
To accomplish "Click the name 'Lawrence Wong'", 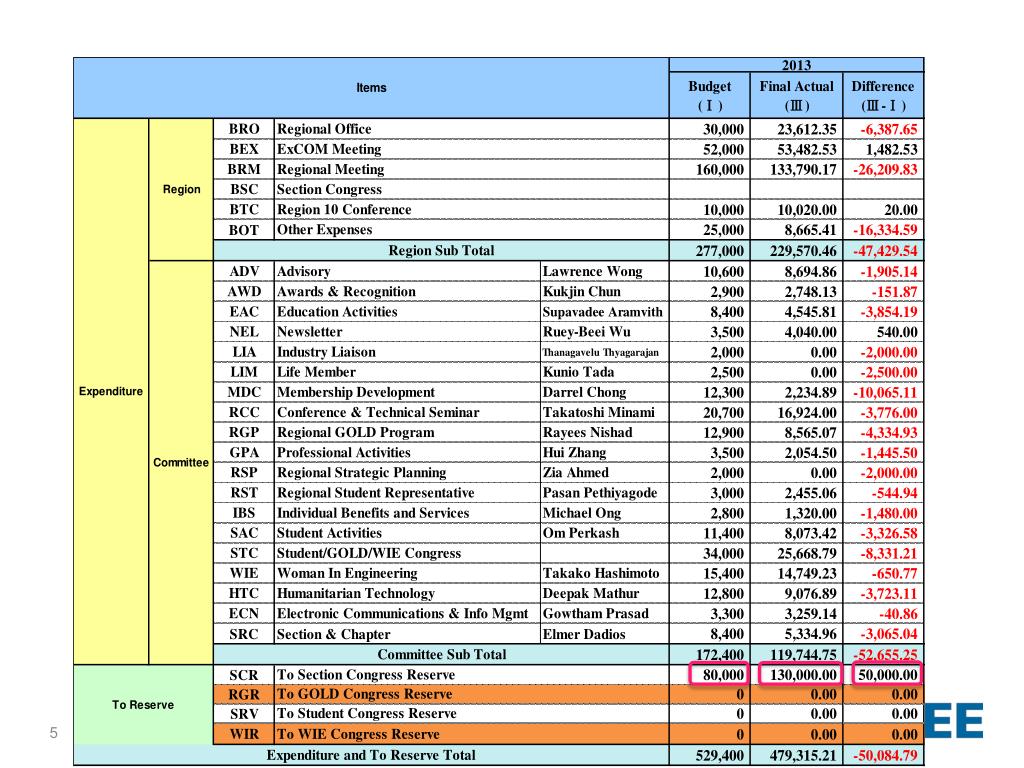I will pos(605,271).
